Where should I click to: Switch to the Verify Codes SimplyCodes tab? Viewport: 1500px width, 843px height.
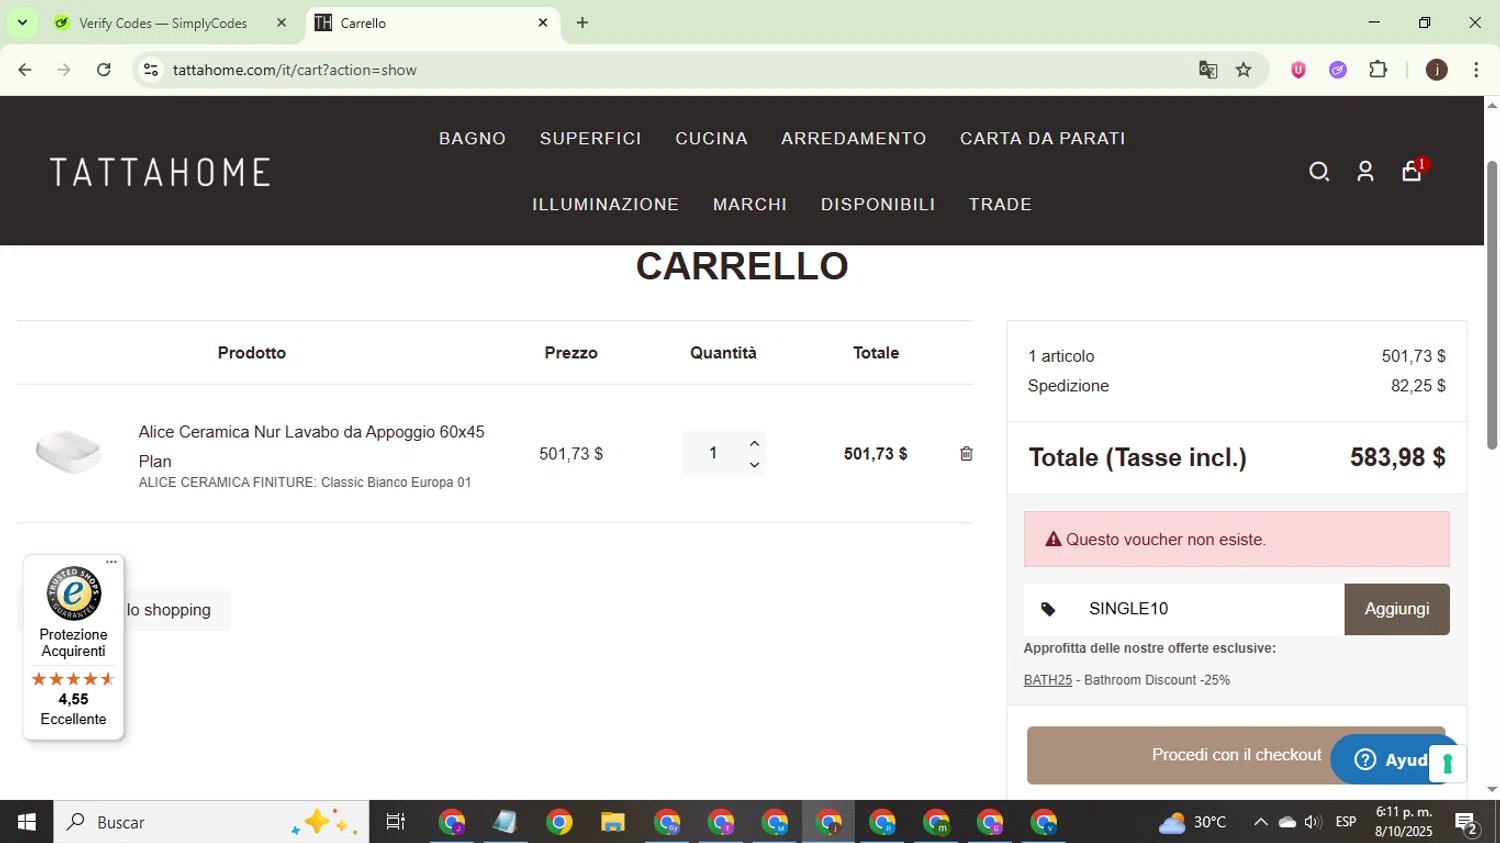pyautogui.click(x=163, y=23)
